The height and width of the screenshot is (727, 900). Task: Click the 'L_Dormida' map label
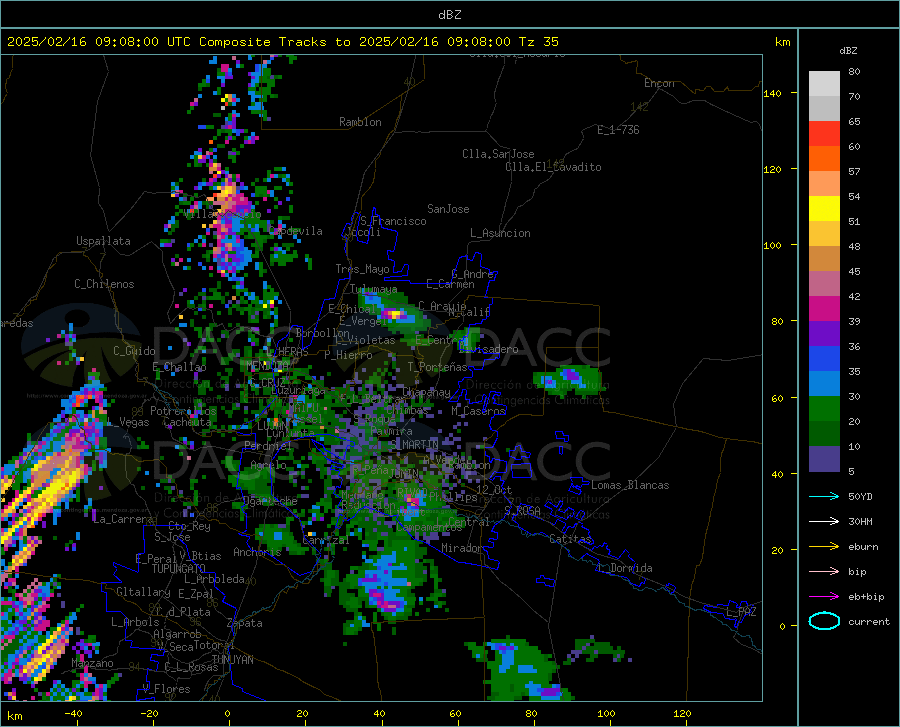pos(624,568)
